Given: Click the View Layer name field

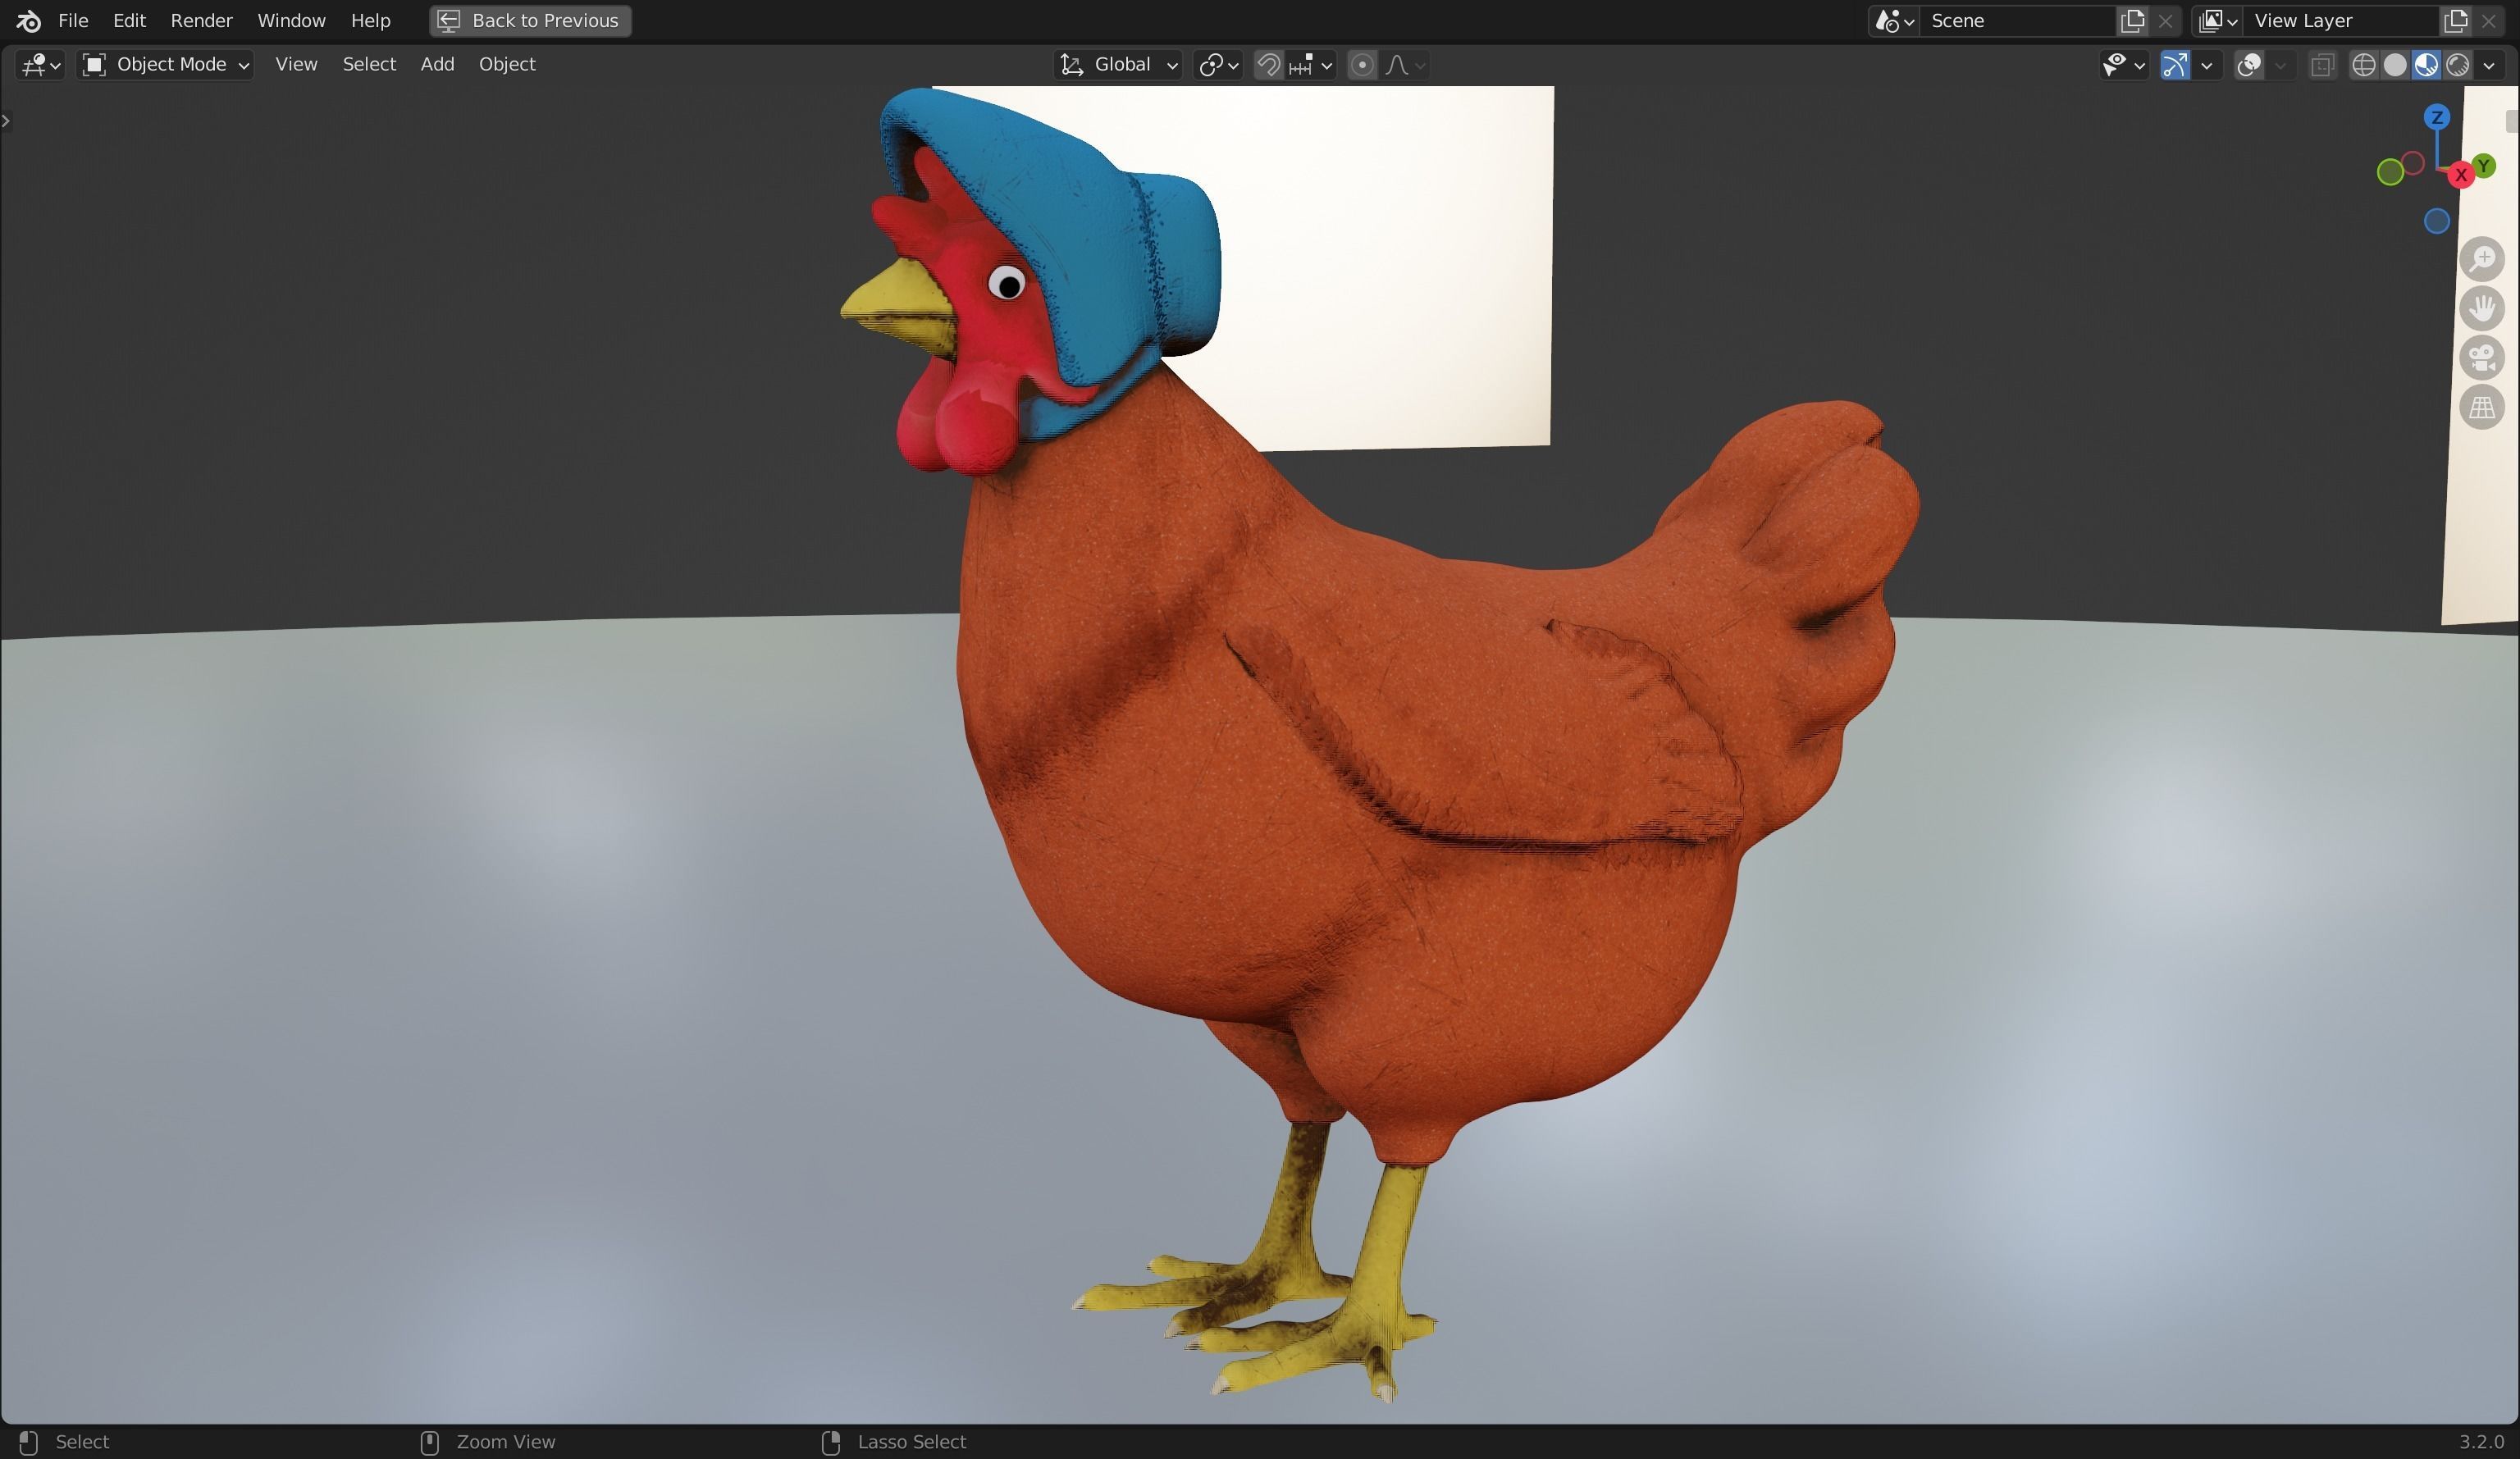Looking at the screenshot, I should pyautogui.click(x=2341, y=21).
